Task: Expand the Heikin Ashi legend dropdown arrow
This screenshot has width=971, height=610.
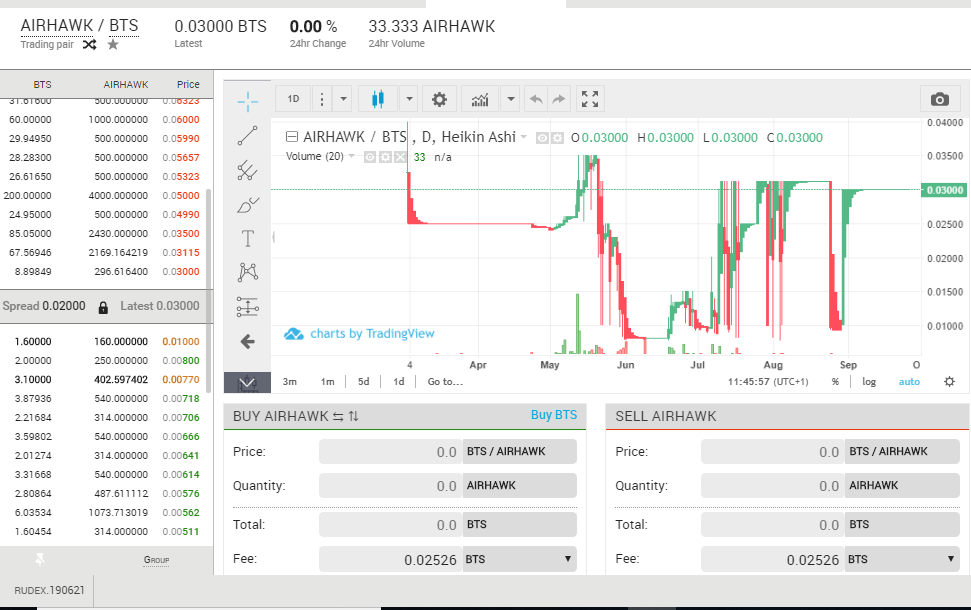Action: coord(524,137)
